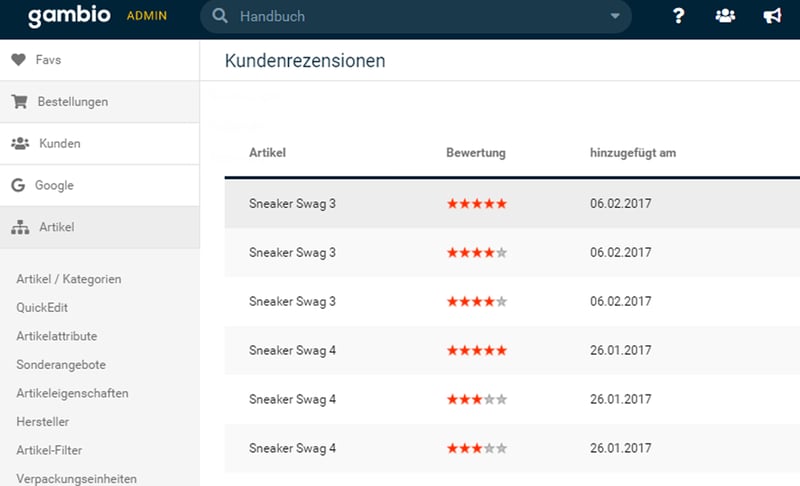Go to Artikel / Kategorien
Image resolution: width=800 pixels, height=486 pixels.
tap(69, 279)
